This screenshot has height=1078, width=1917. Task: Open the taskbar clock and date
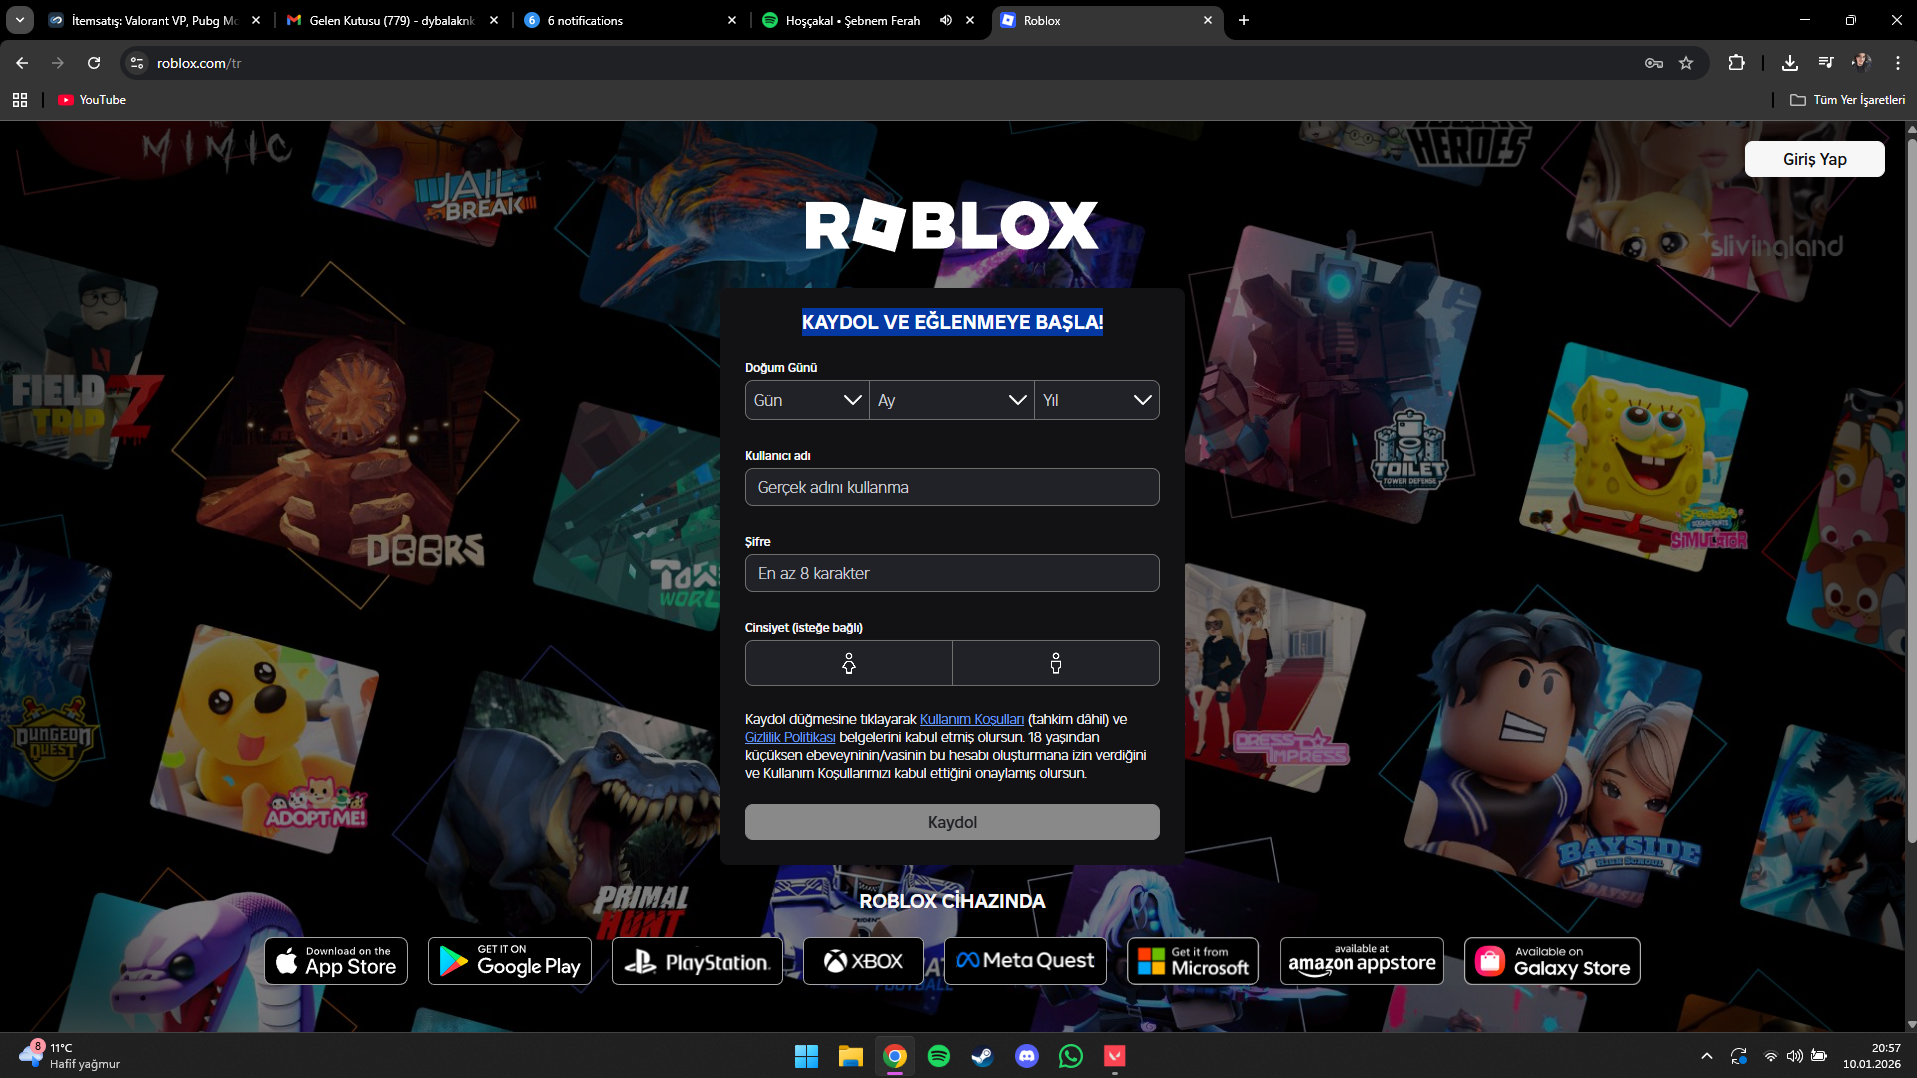(1872, 1056)
